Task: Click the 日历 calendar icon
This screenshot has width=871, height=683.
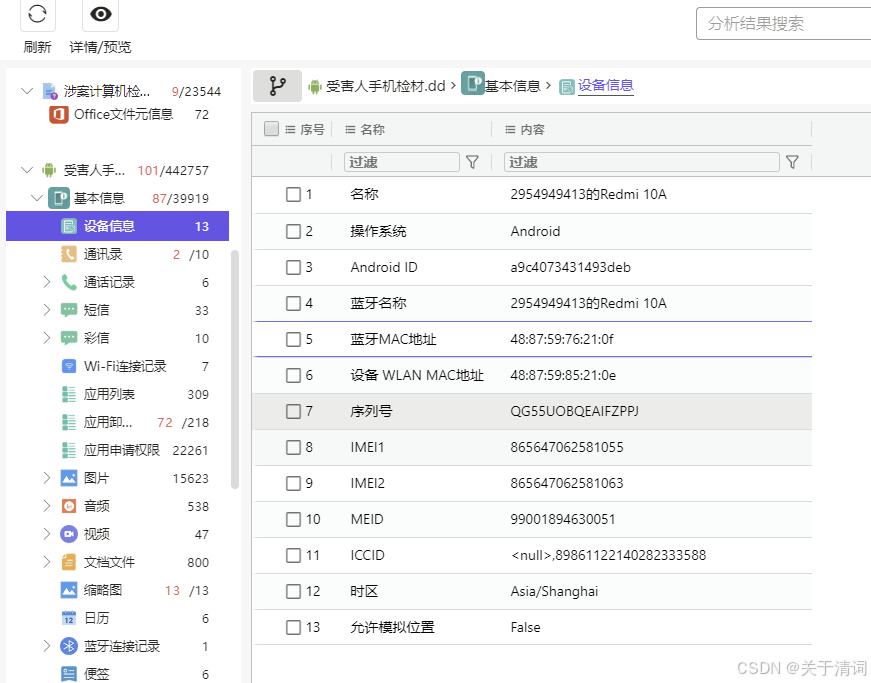Action: pos(69,617)
